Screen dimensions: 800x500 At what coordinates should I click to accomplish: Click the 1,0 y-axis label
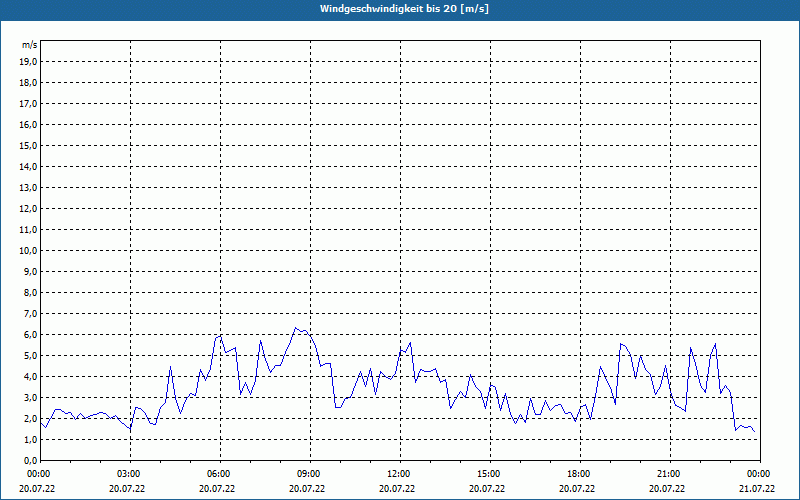click(x=30, y=439)
